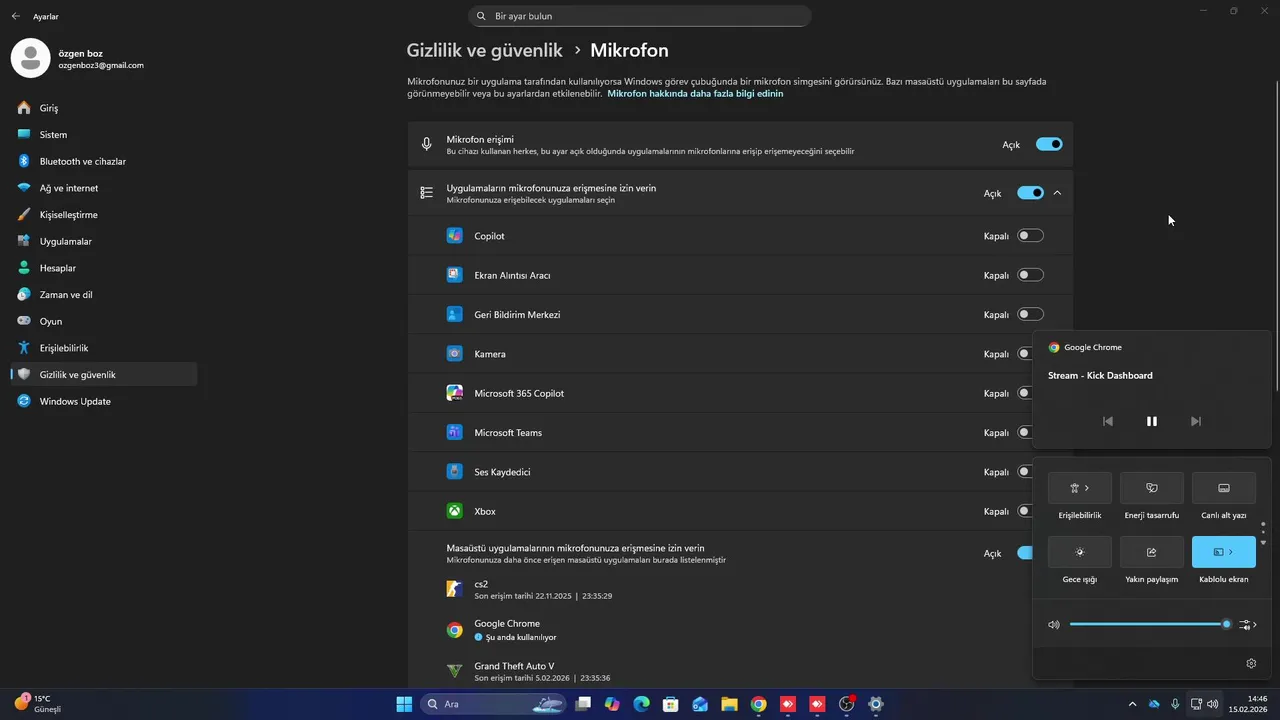Image resolution: width=1280 pixels, height=720 pixels.
Task: Go back using the Ayarlar back arrow
Action: 16,16
